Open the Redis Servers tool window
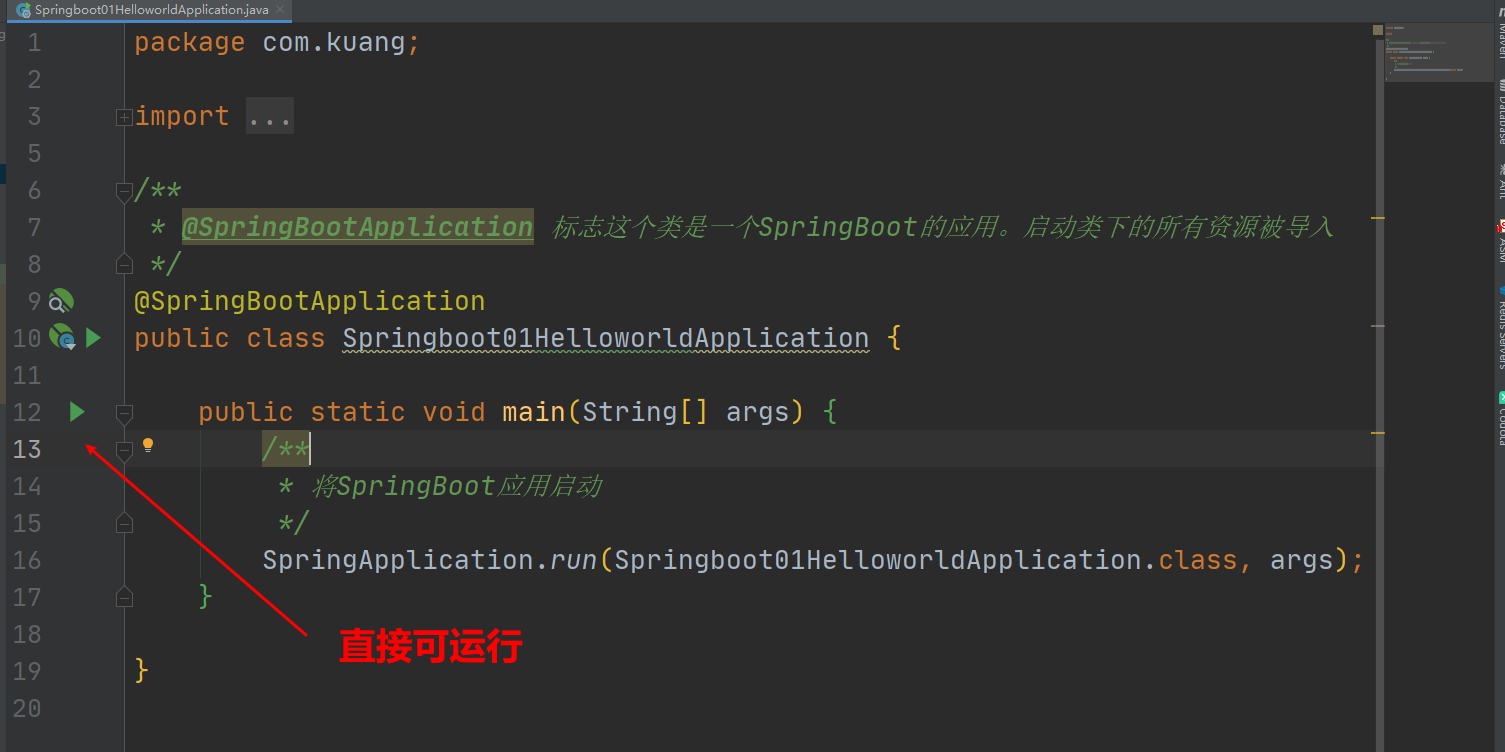Viewport: 1505px width, 752px height. pyautogui.click(x=1500, y=330)
